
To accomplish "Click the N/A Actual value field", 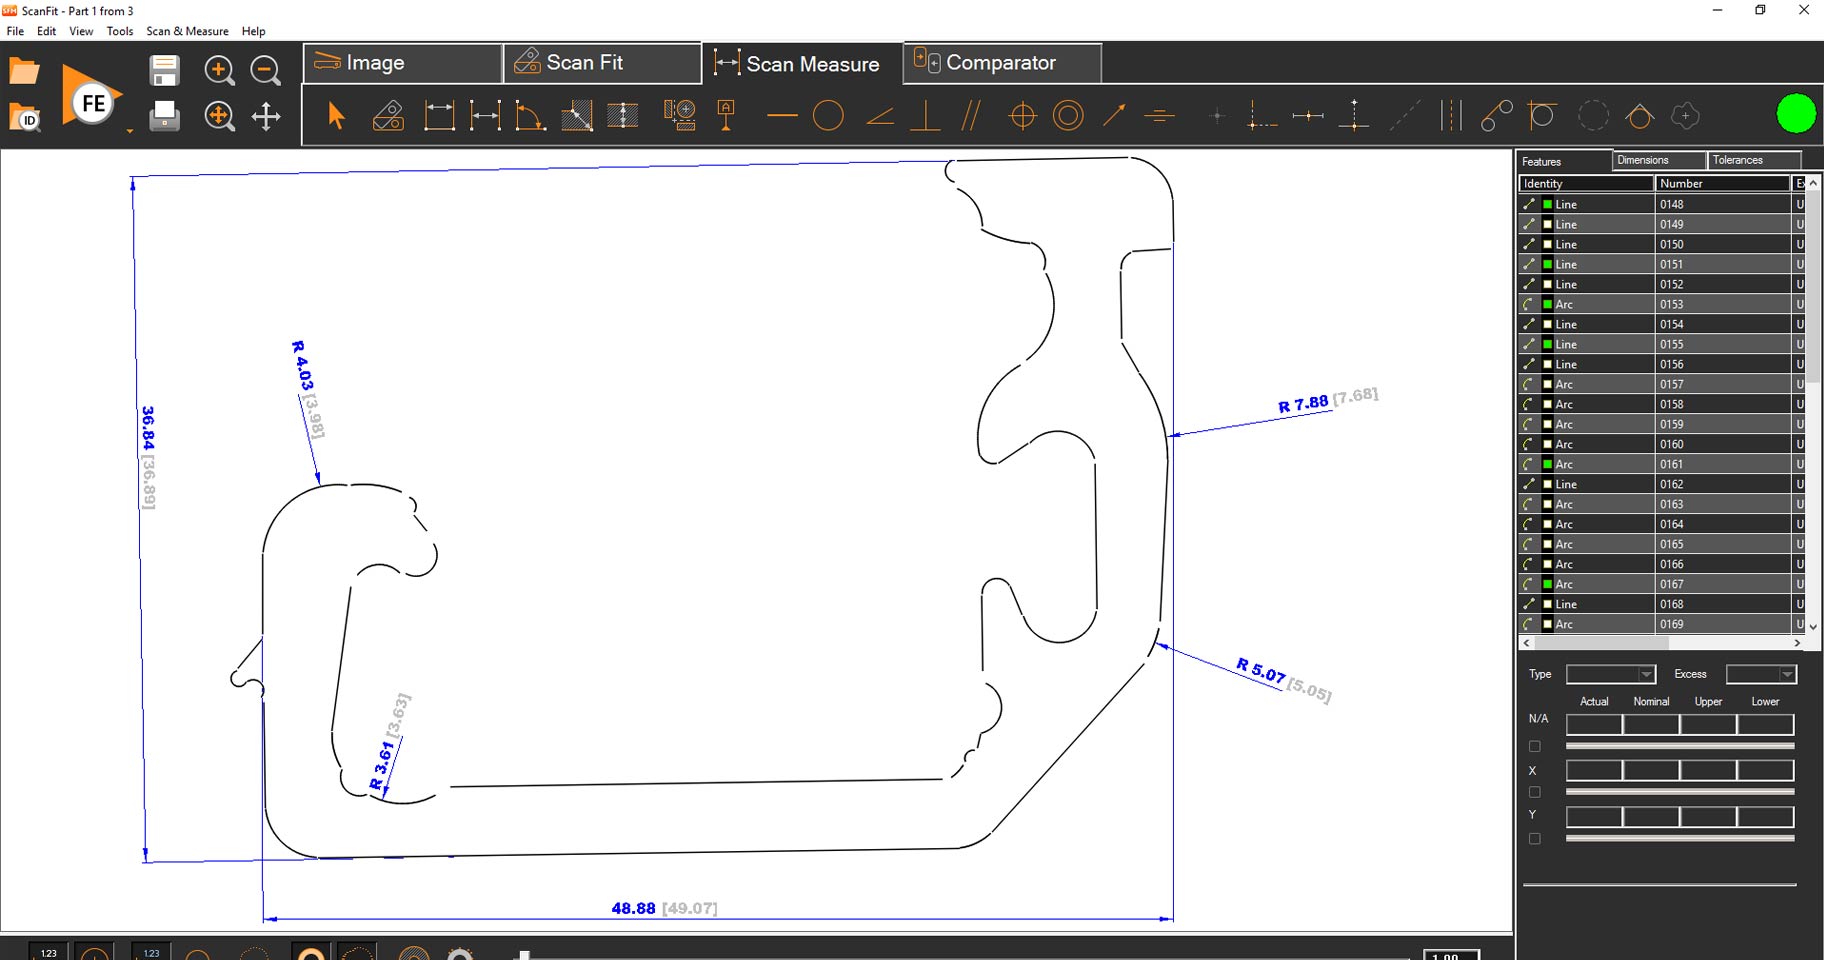I will point(1594,724).
